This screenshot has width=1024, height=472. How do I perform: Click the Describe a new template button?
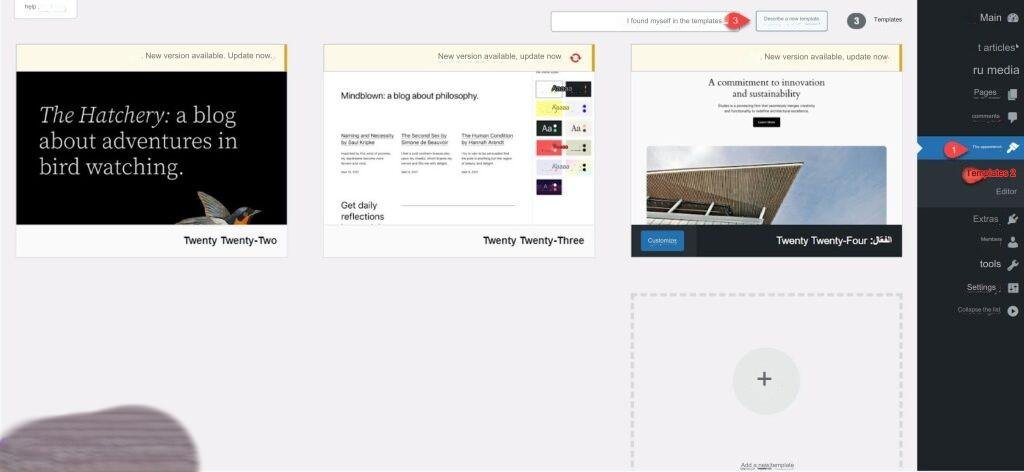pyautogui.click(x=792, y=21)
